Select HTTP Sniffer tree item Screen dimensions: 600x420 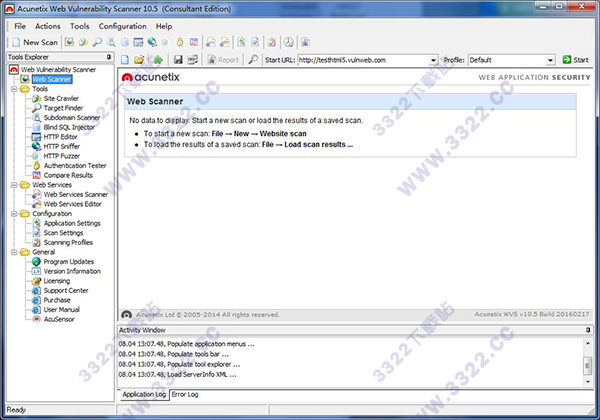(62, 146)
